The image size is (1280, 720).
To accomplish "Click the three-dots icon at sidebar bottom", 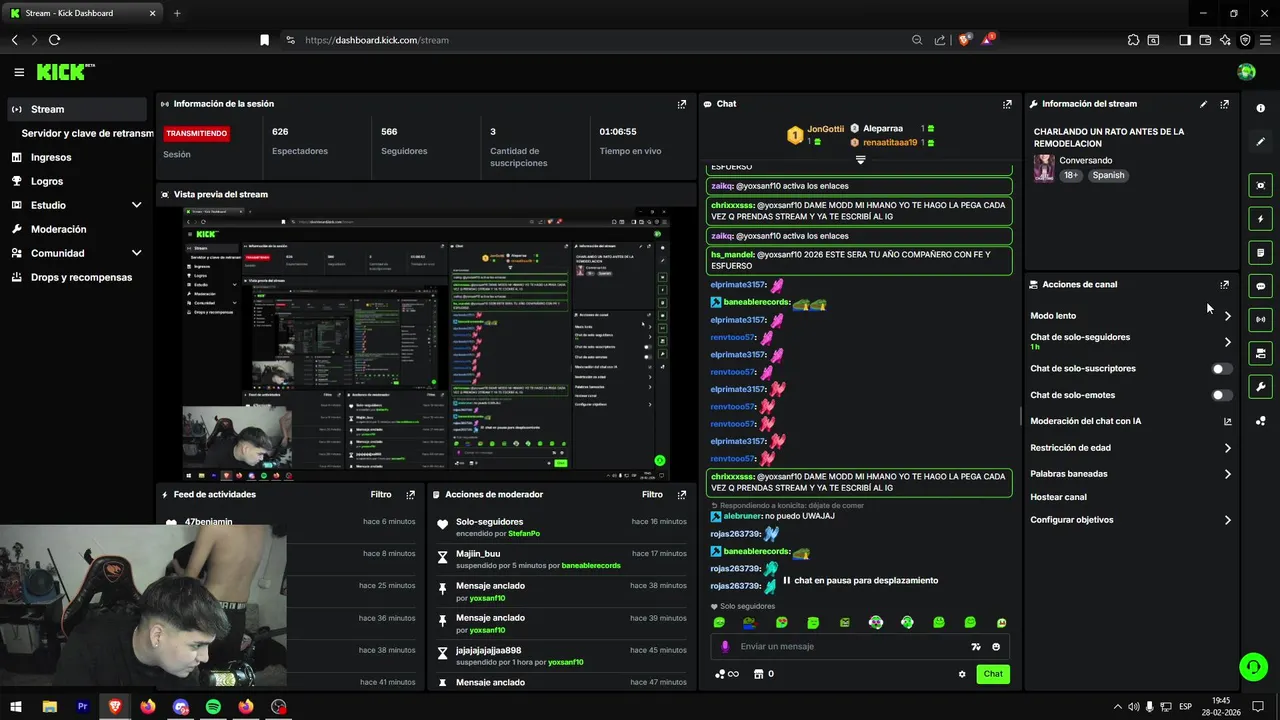I will point(1260,421).
